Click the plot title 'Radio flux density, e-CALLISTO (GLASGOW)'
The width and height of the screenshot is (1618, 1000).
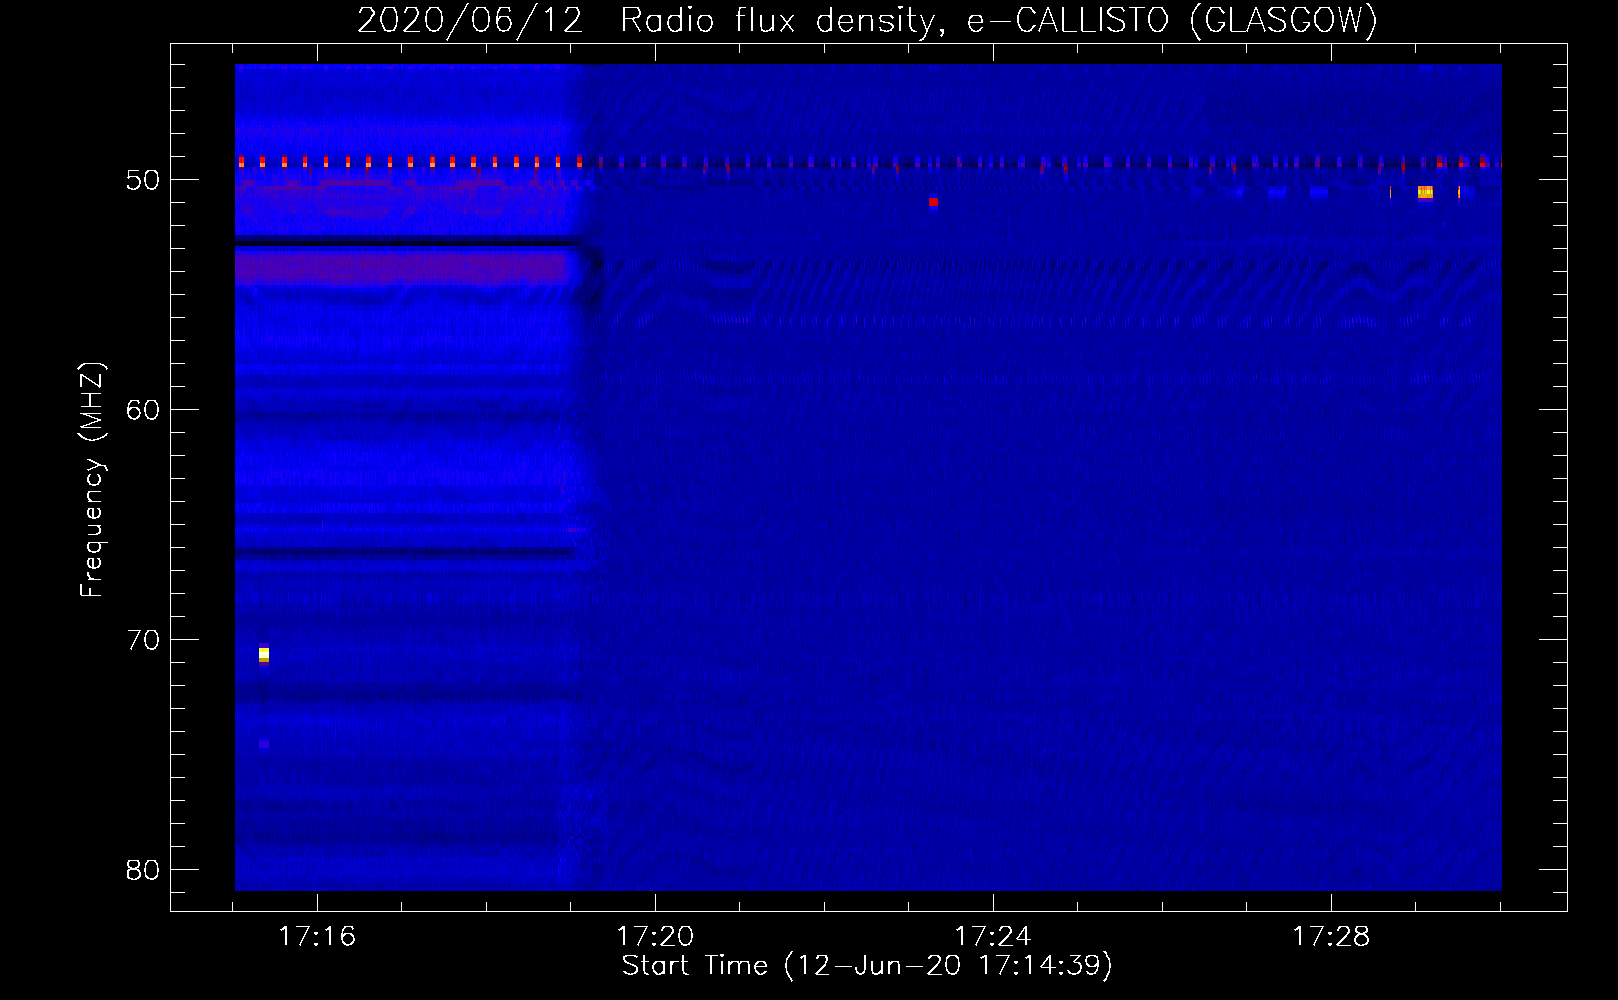(998, 20)
